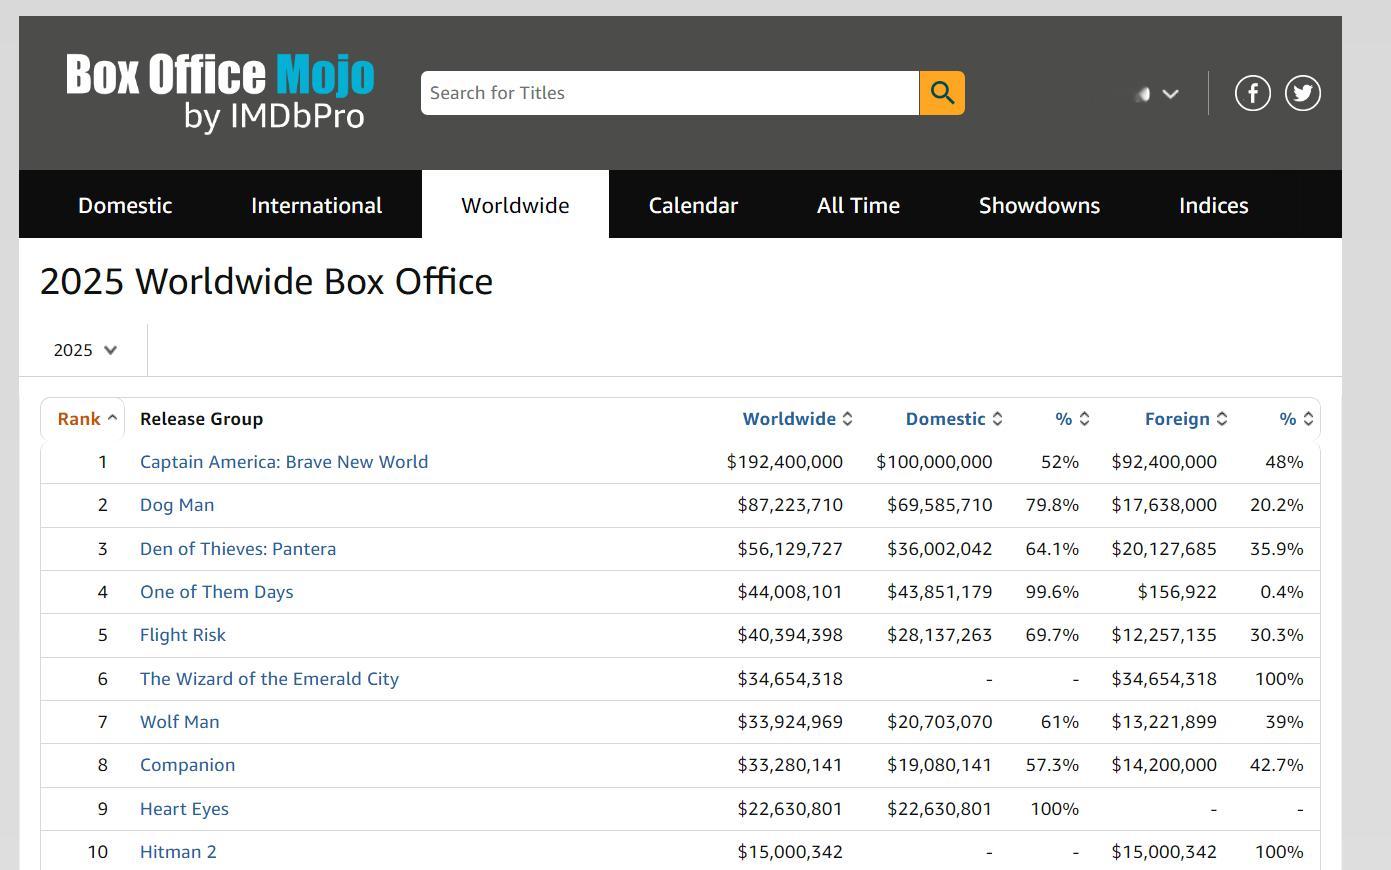
Task: Click the 2025 Worldwide Box Office heading
Action: pyautogui.click(x=266, y=282)
